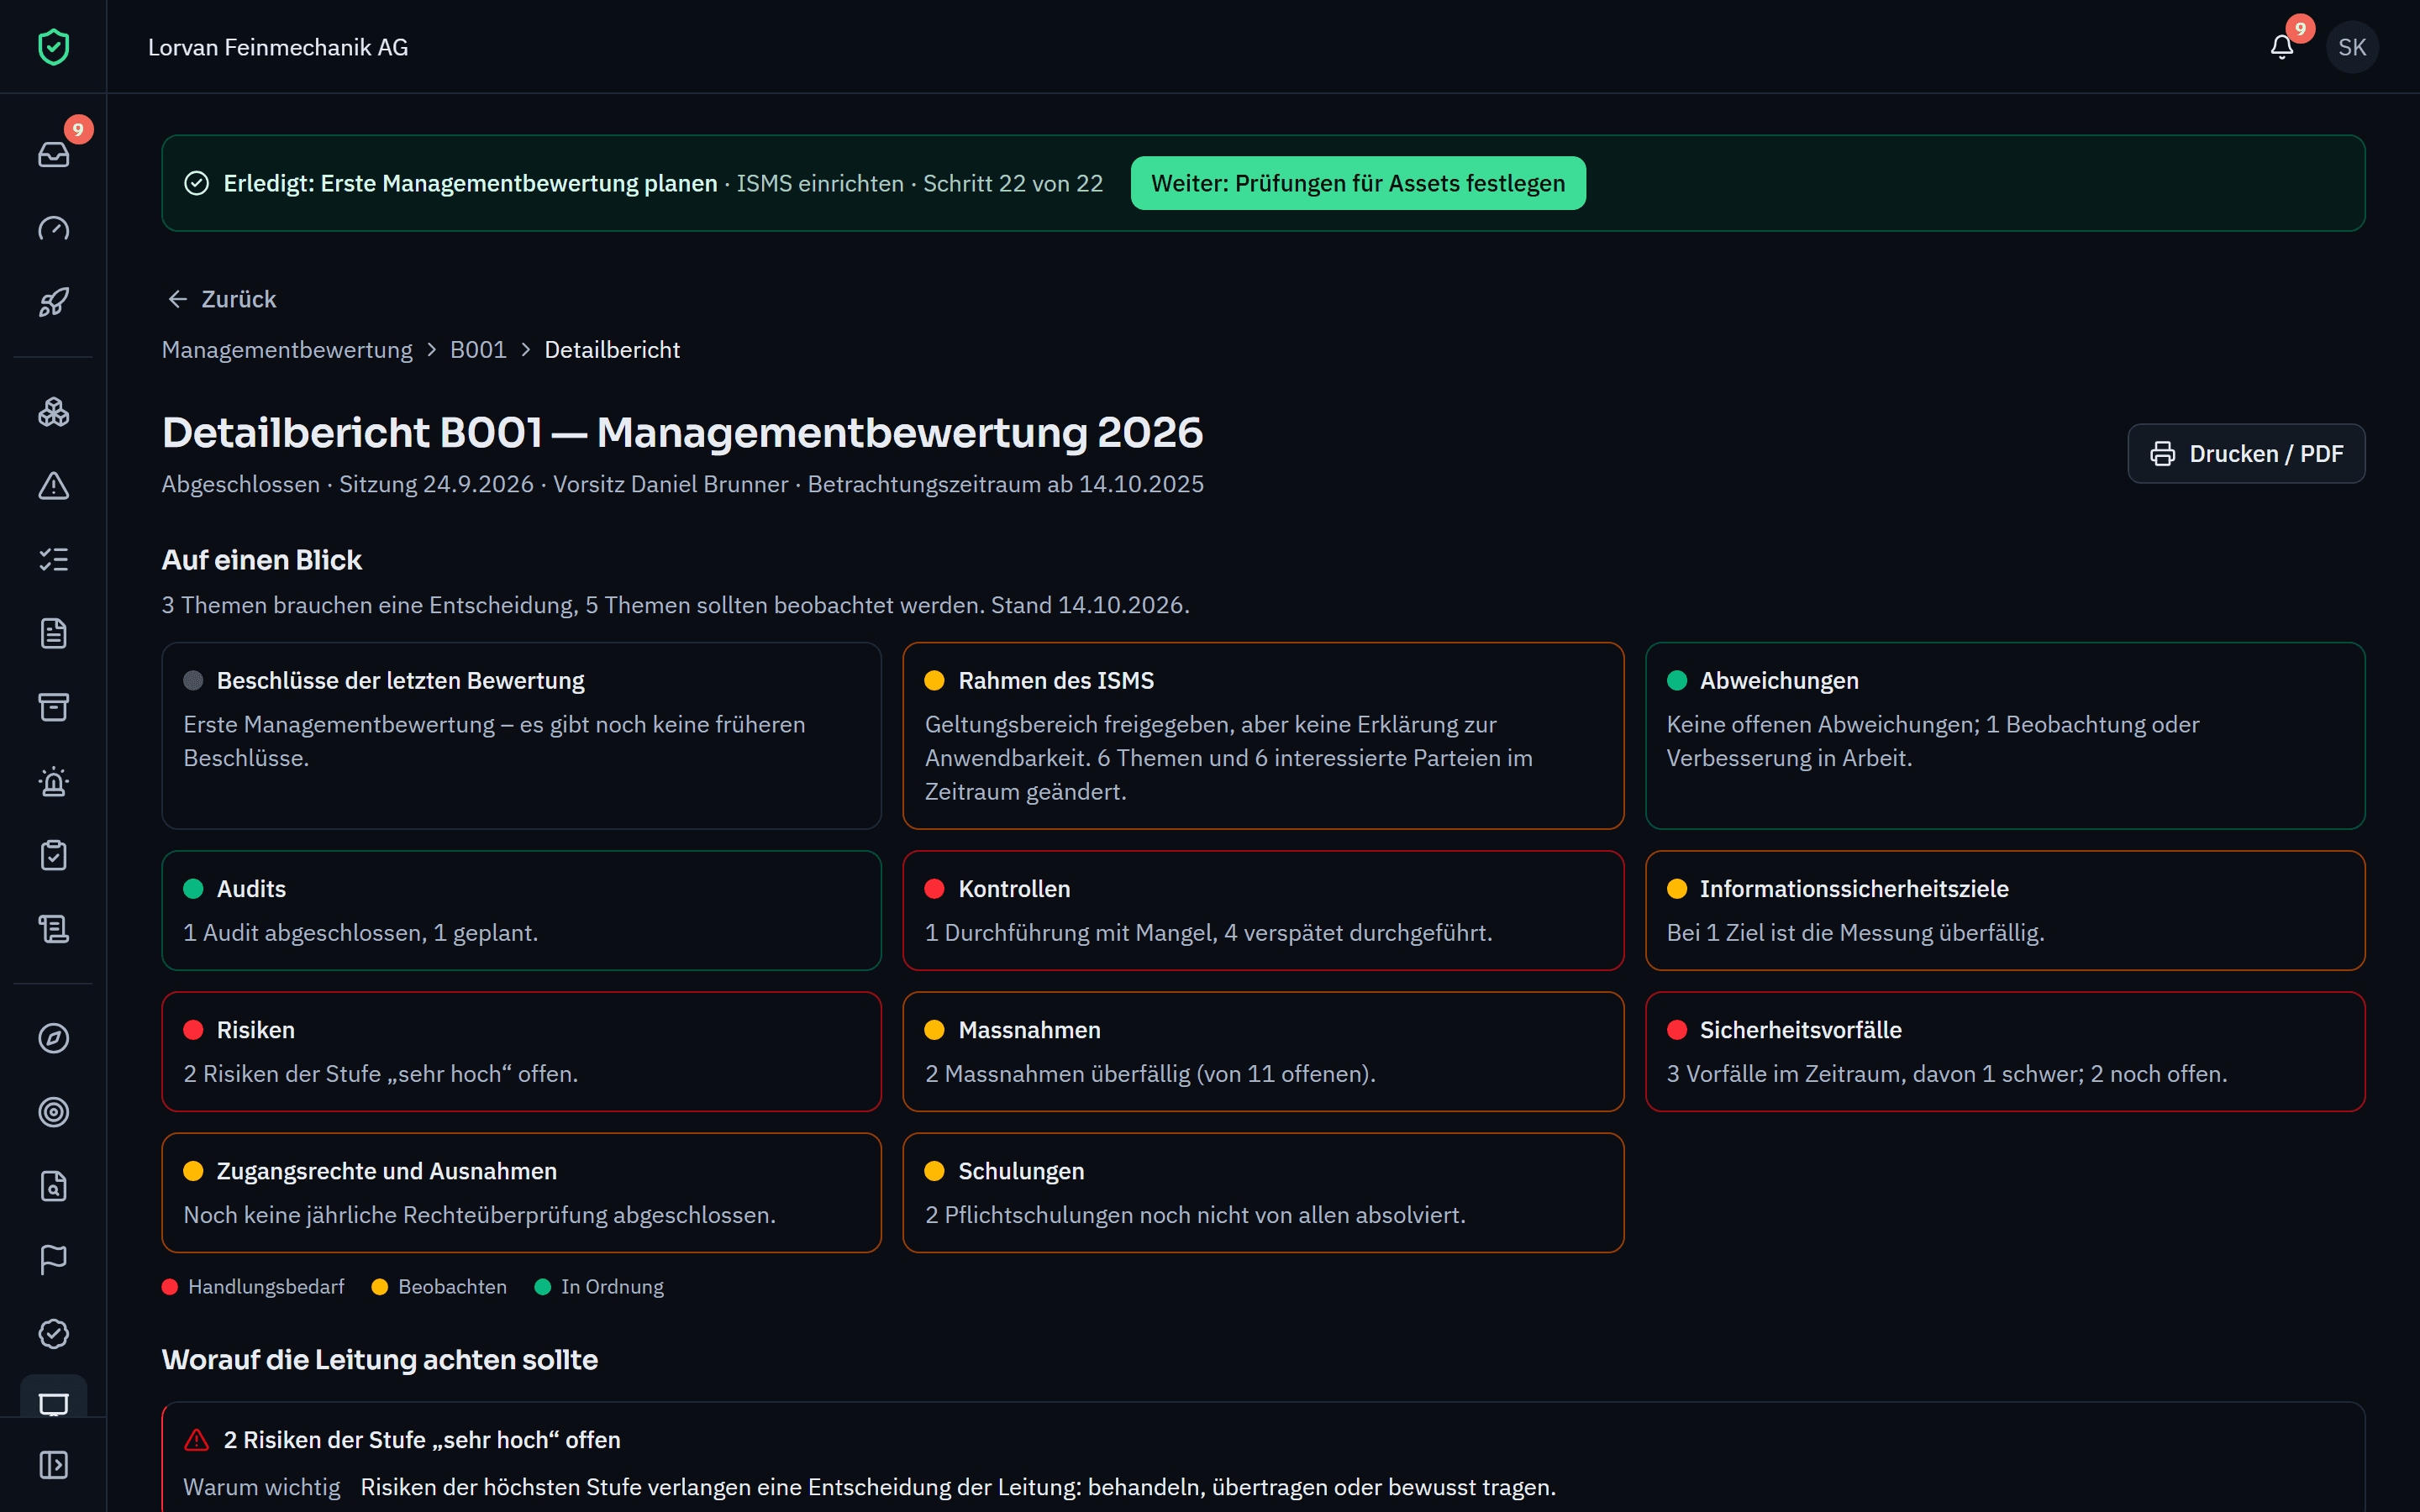The height and width of the screenshot is (1512, 2420).
Task: Click the shield logo at top left
Action: (53, 47)
